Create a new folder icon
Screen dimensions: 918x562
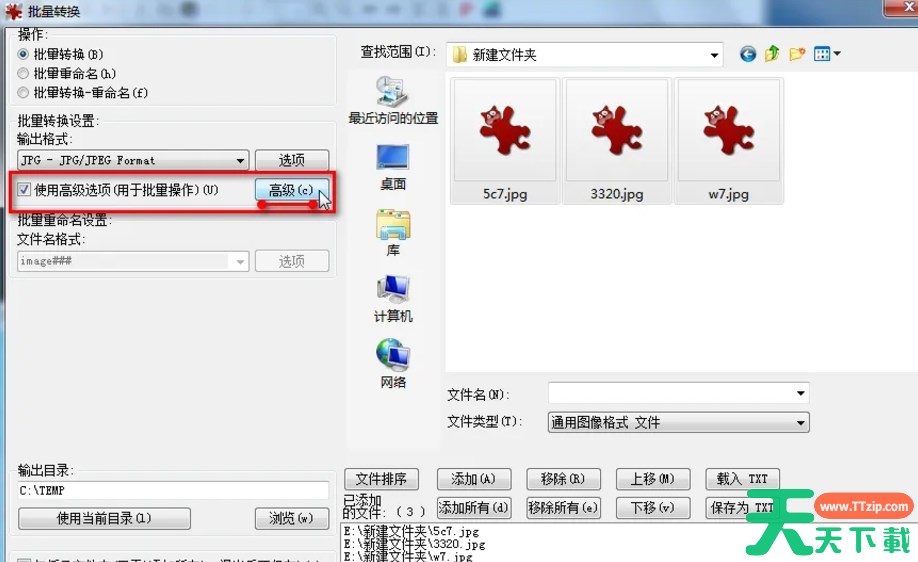point(797,54)
